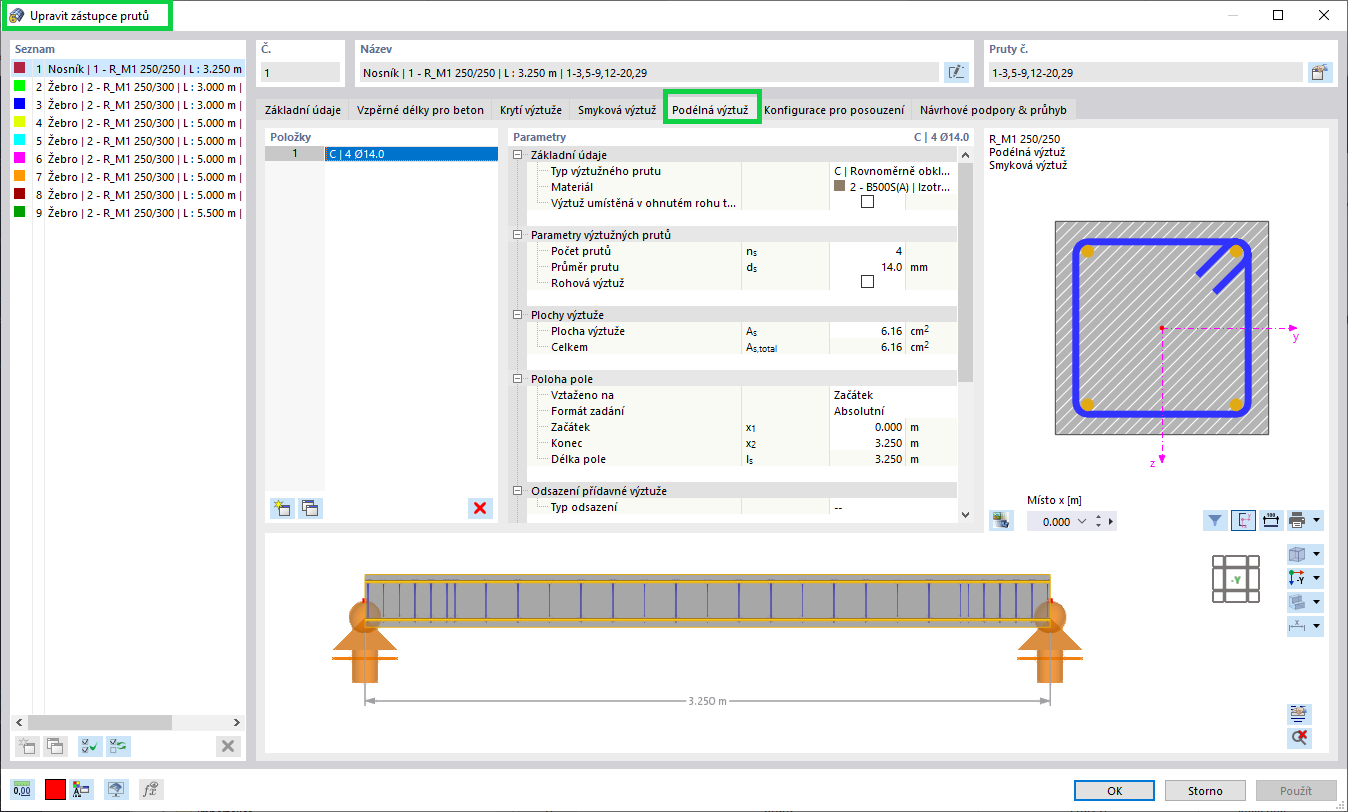Open the 'Vzpěrné délky pro beton' tab
The height and width of the screenshot is (812, 1348).
pos(420,110)
